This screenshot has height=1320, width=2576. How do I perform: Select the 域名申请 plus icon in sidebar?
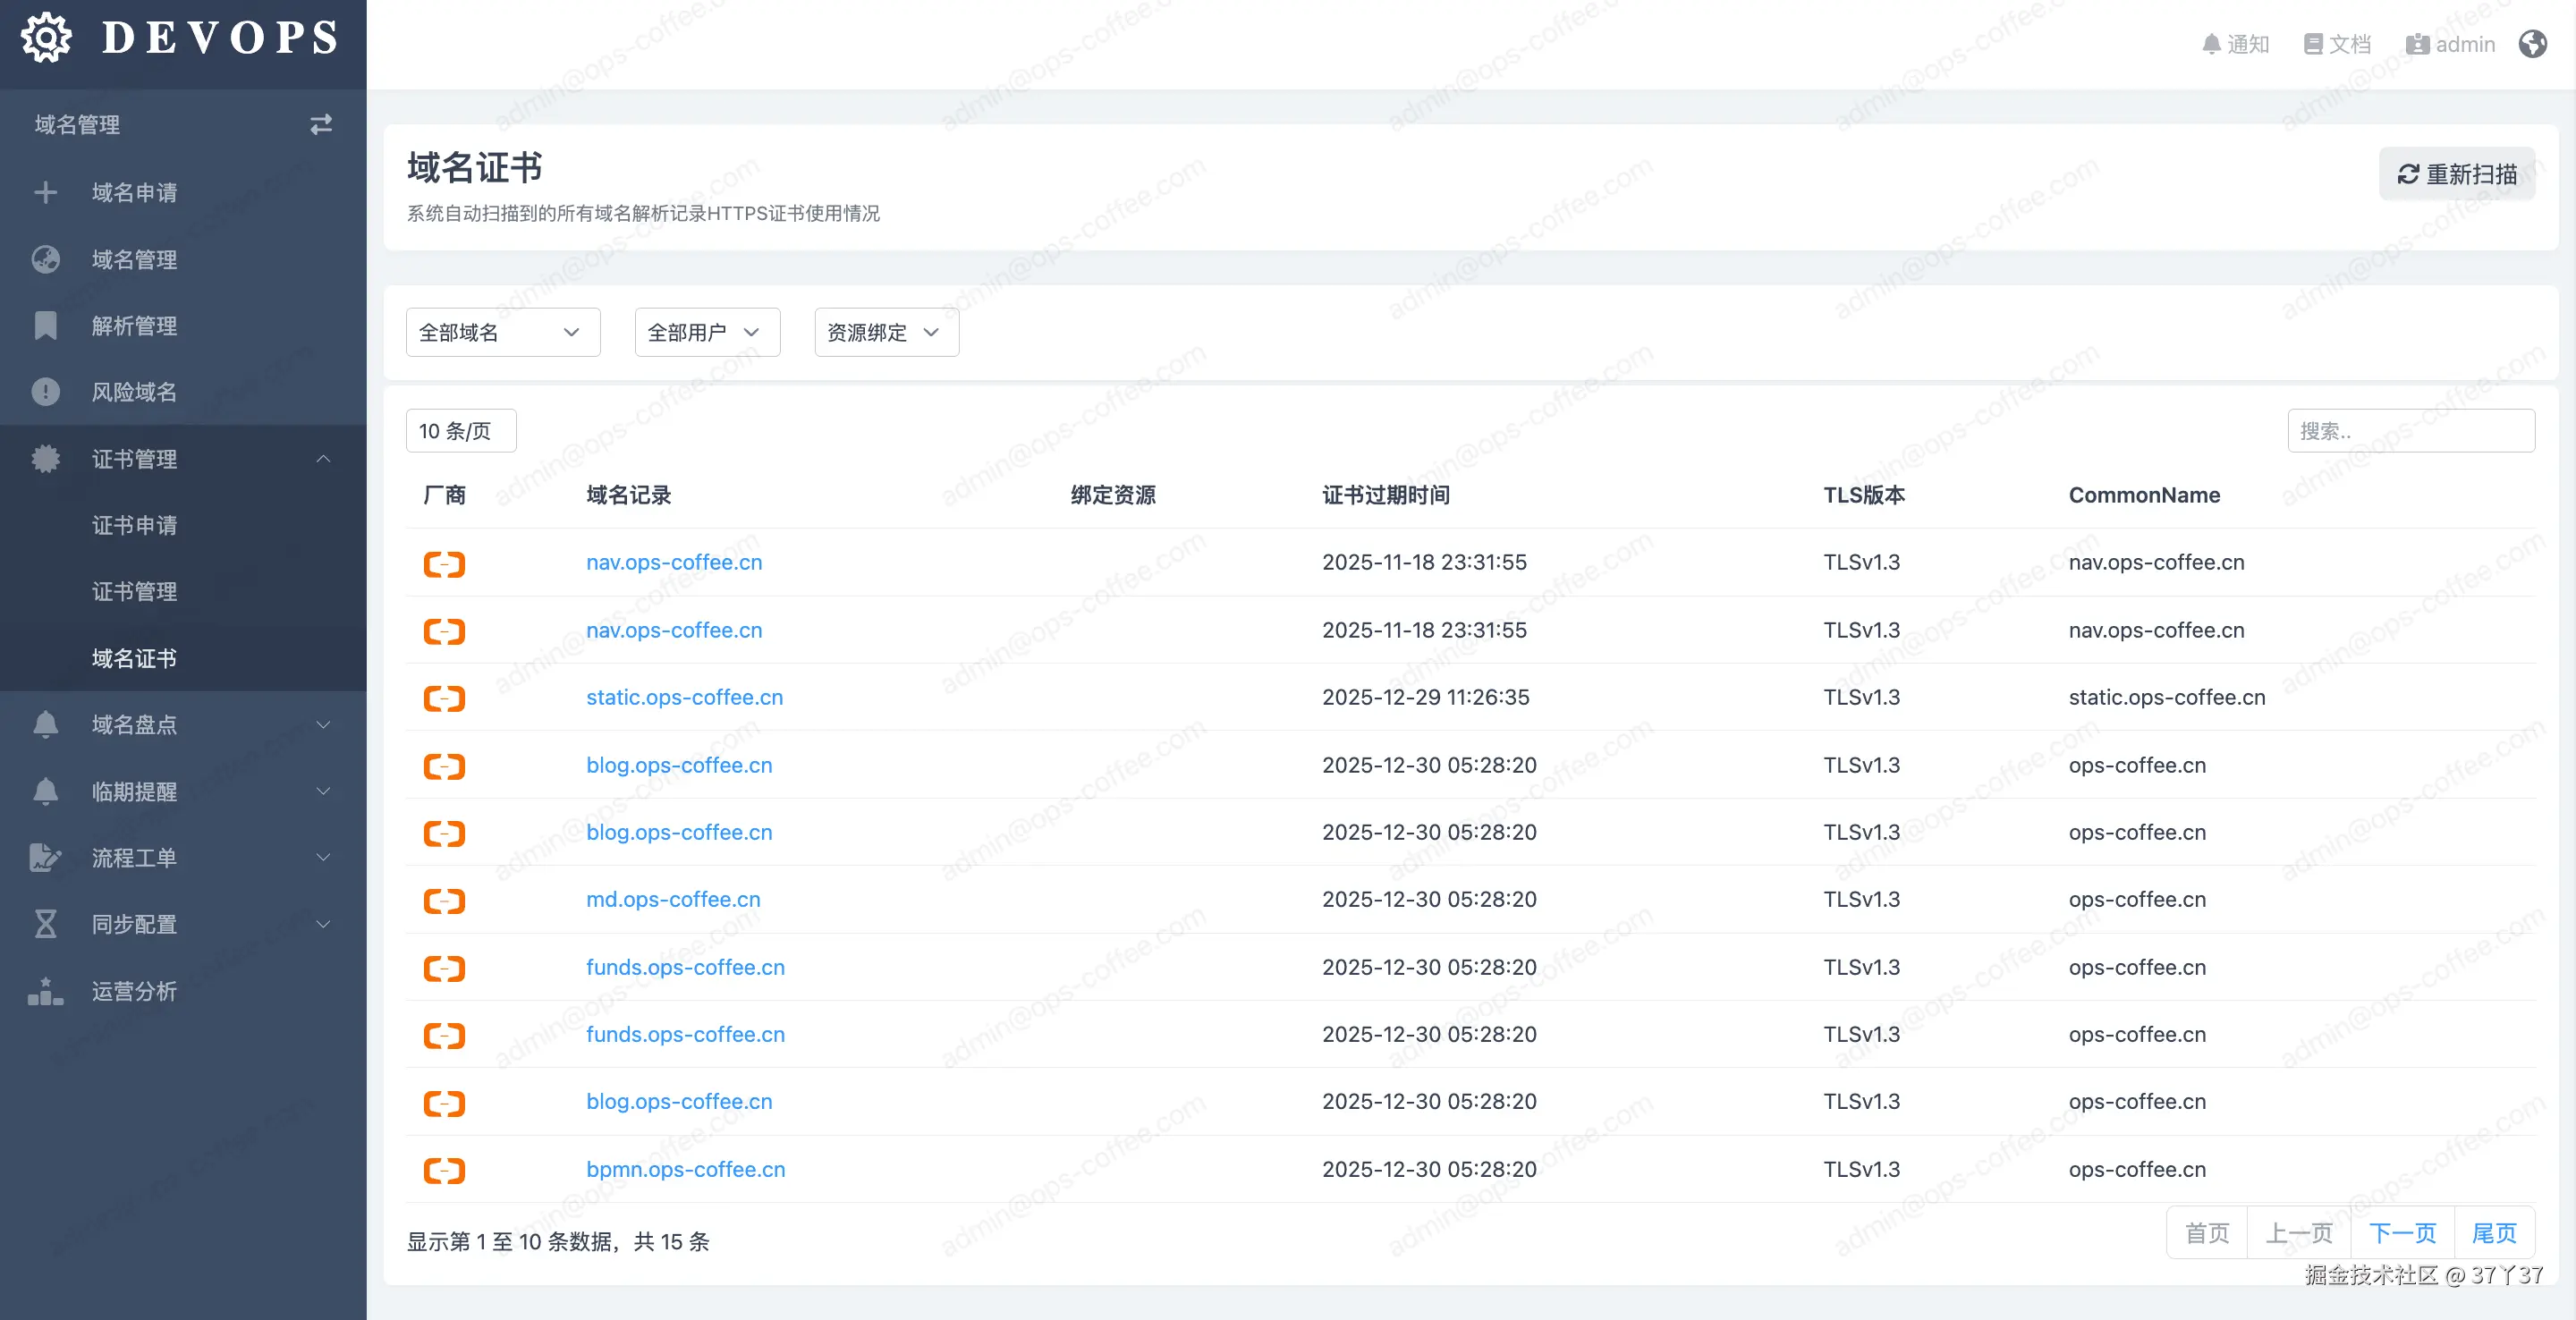click(x=46, y=192)
